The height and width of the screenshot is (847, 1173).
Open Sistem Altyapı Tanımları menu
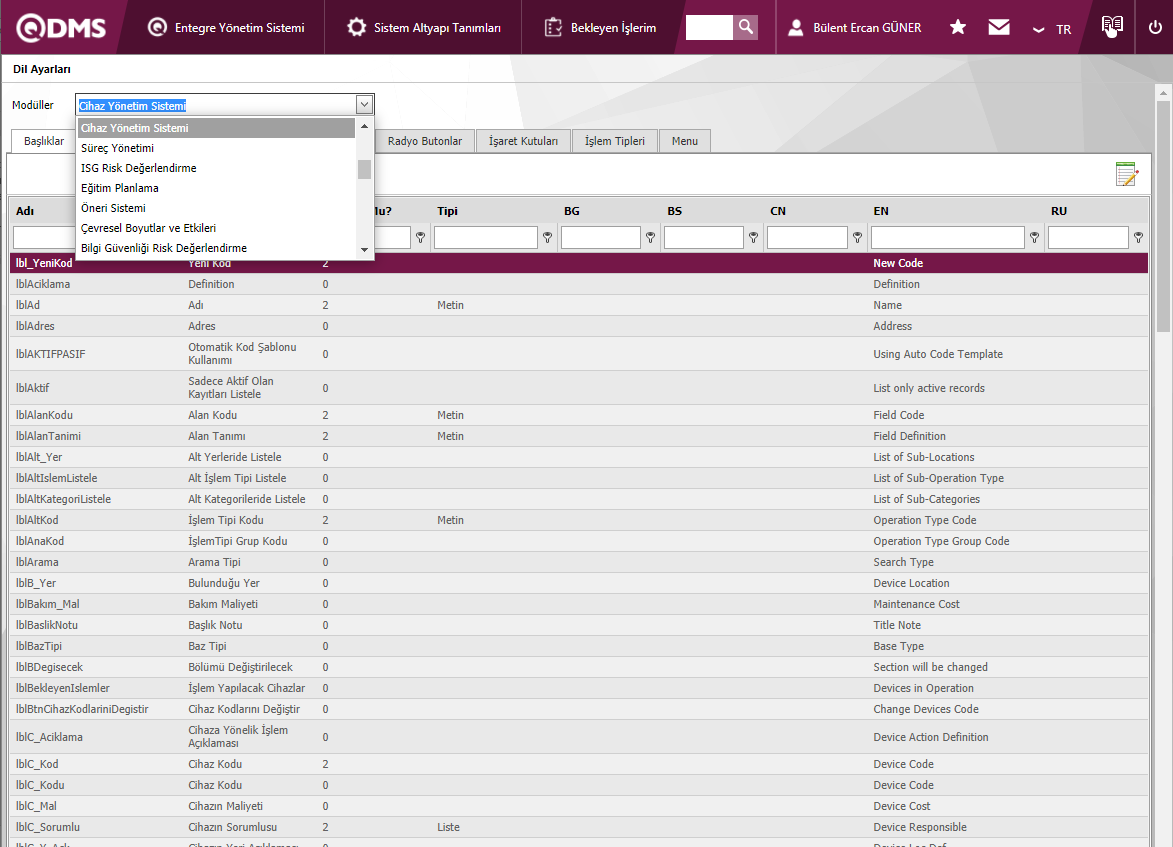(x=425, y=28)
